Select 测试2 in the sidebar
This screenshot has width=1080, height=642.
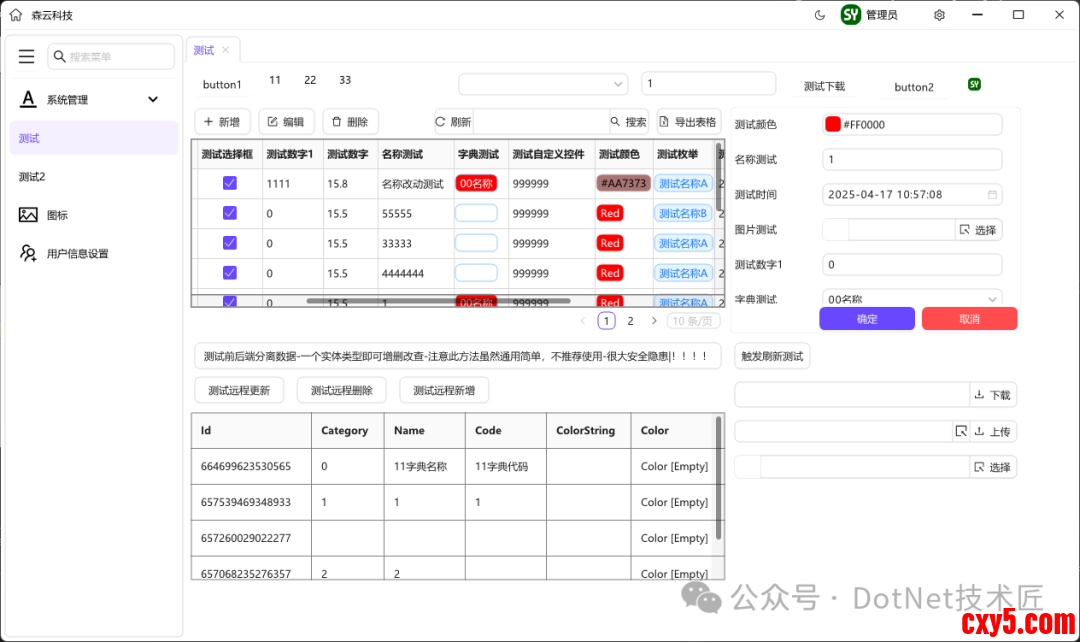(32, 177)
